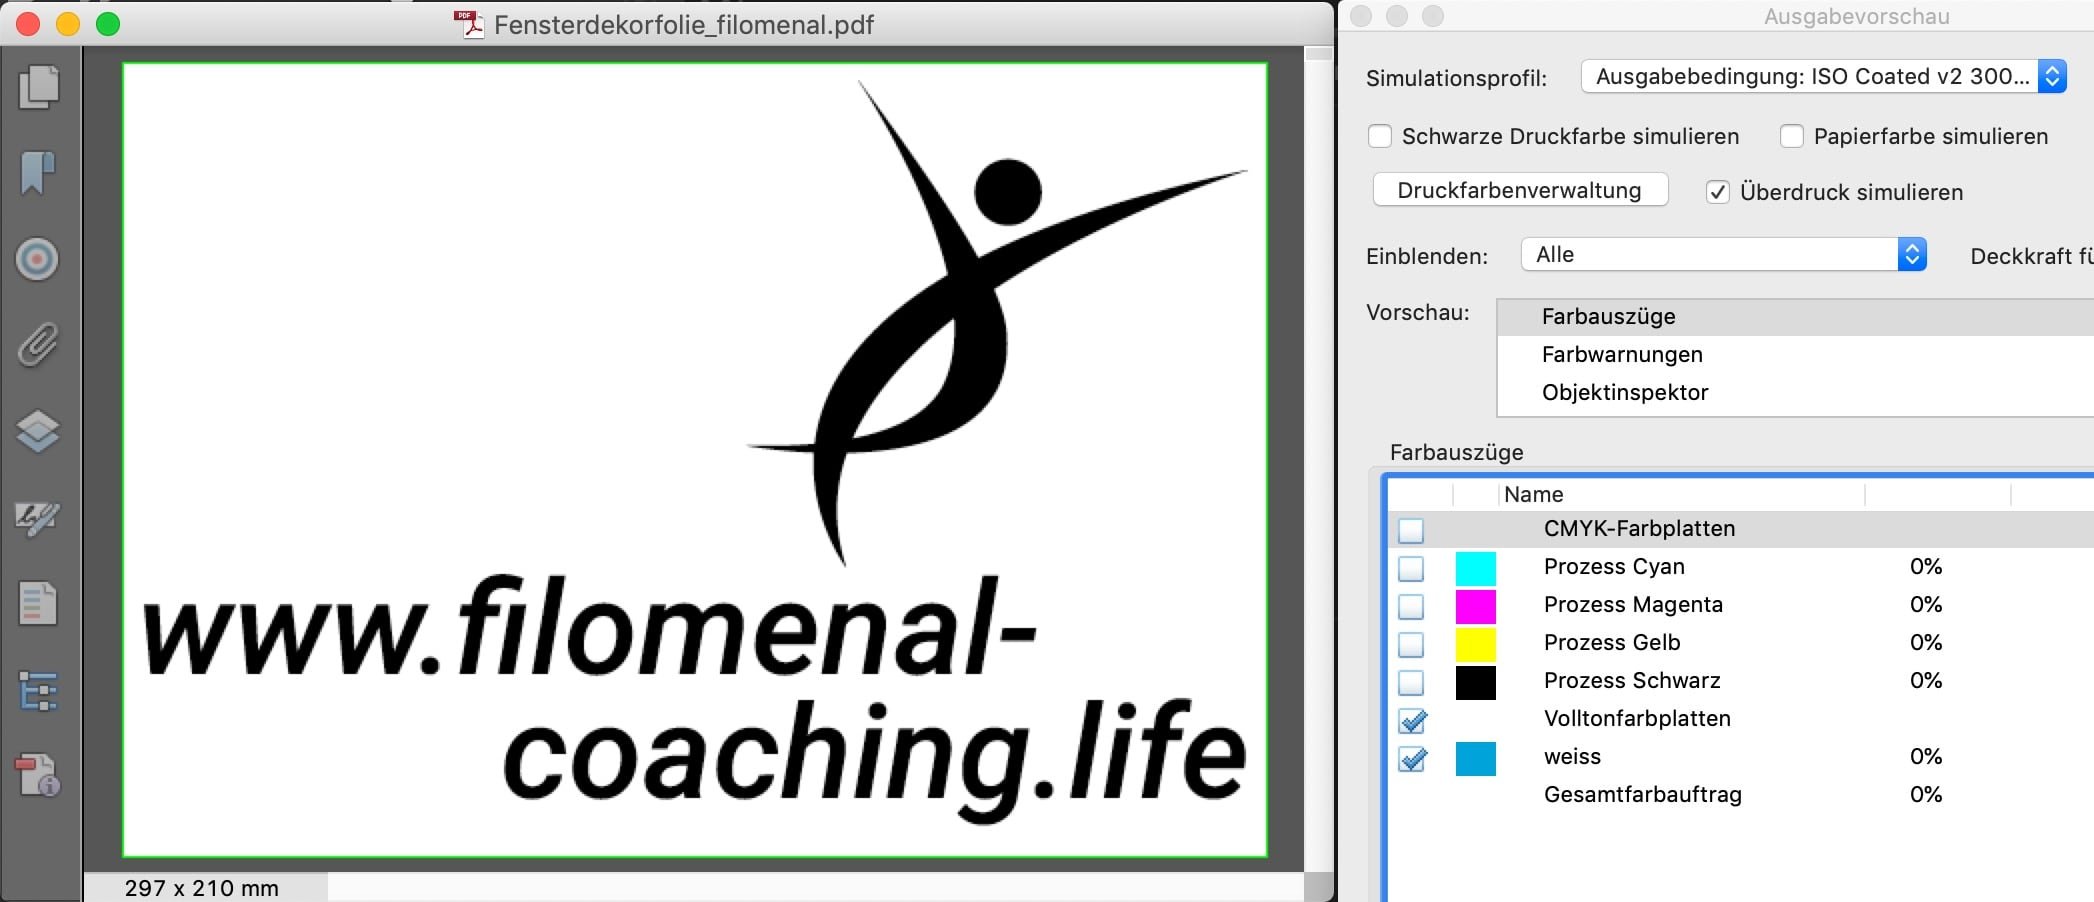Screen dimensions: 2094x902
Task: Click the Ausgabevorschau panel title
Action: (x=1857, y=16)
